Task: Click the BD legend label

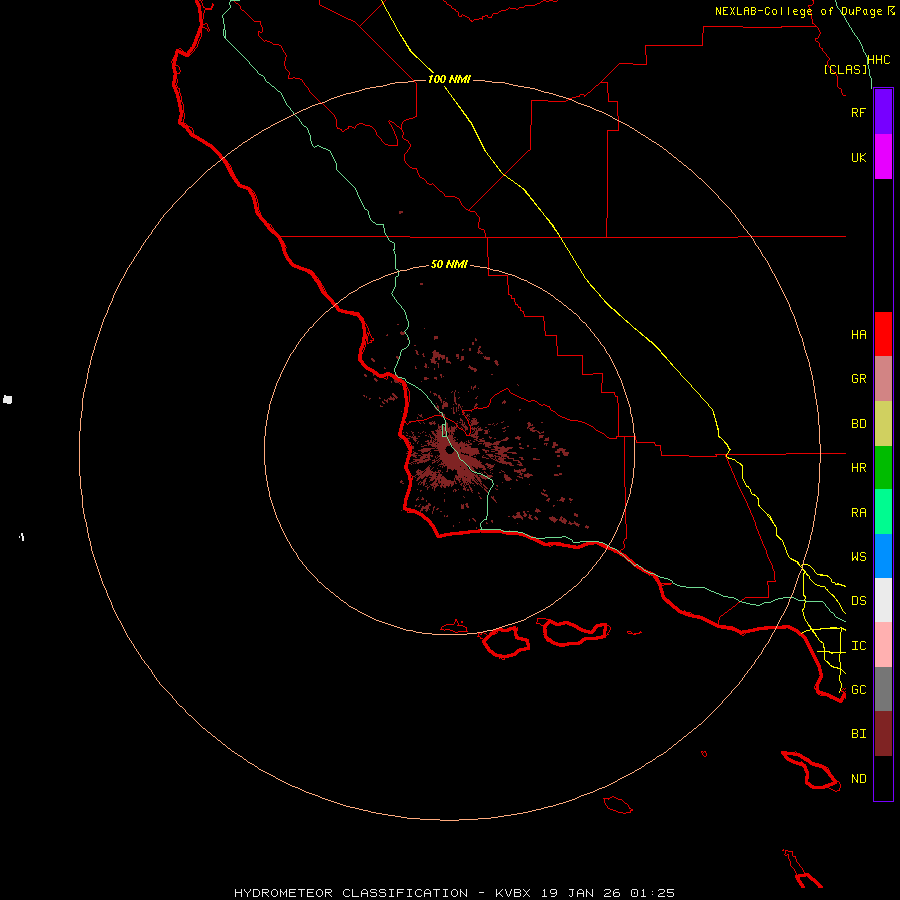Action: tap(858, 424)
